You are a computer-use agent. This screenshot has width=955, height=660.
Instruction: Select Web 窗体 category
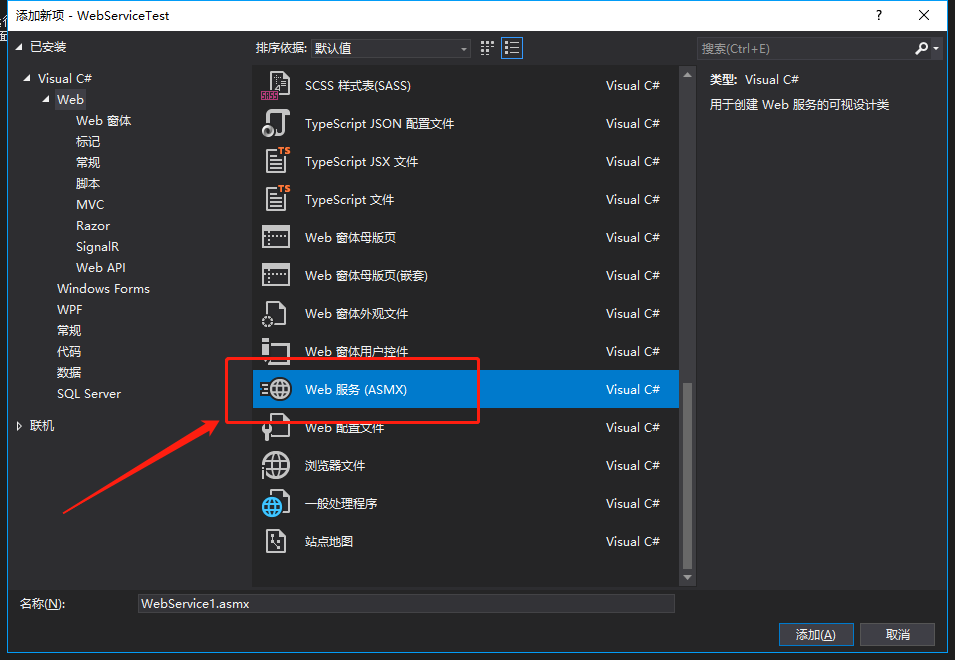point(104,121)
